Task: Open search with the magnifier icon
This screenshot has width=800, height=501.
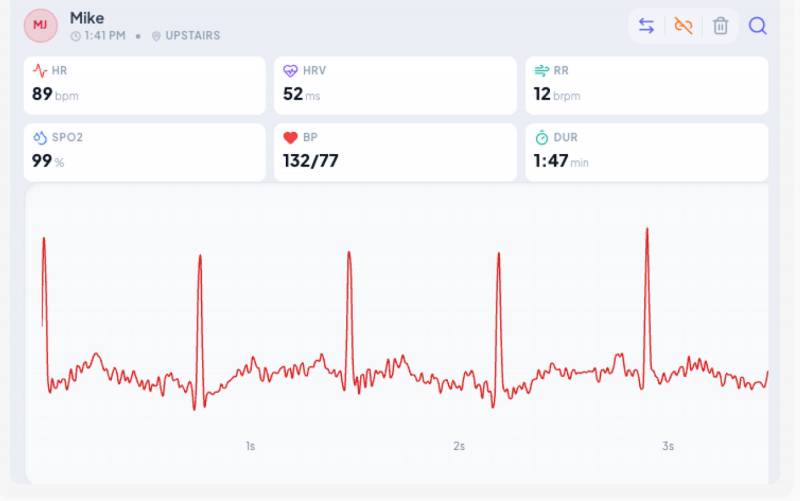Action: [758, 26]
